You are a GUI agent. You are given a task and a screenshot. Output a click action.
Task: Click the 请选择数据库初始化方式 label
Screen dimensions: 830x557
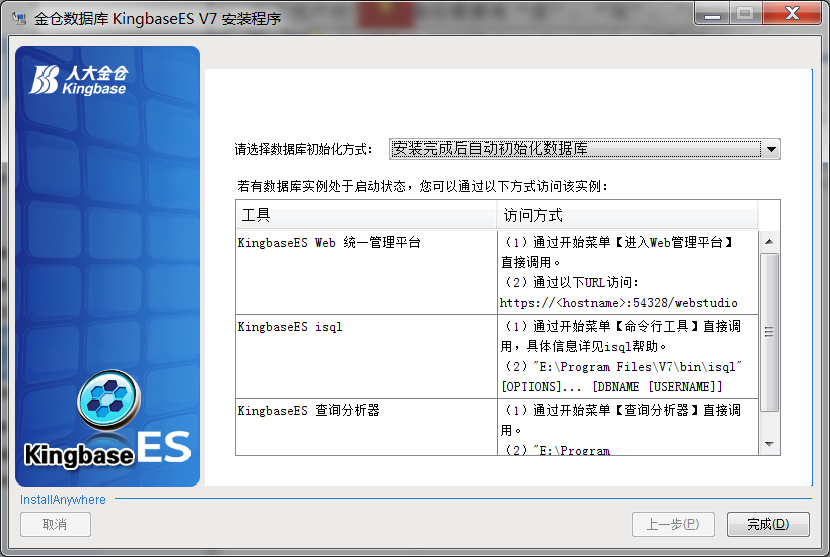pyautogui.click(x=303, y=149)
